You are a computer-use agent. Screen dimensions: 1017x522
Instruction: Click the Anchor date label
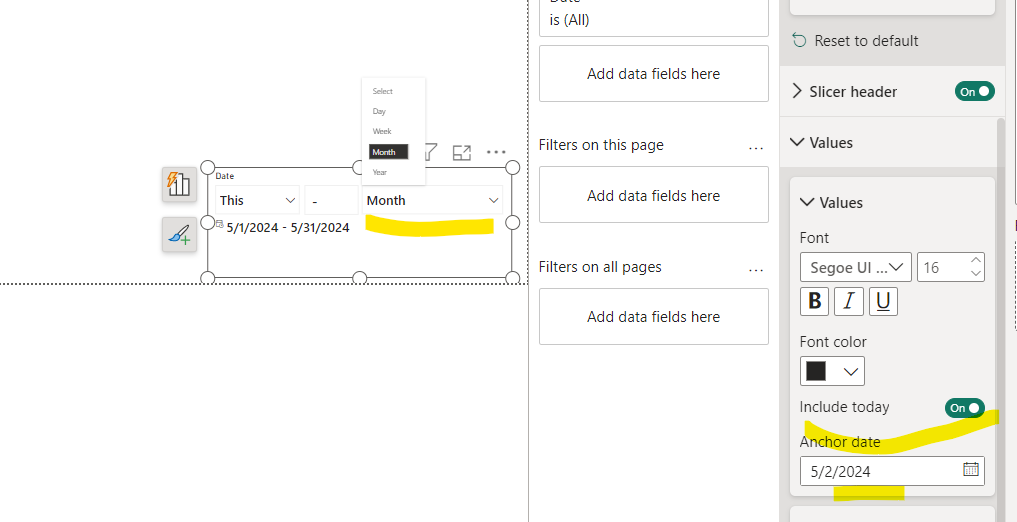point(840,442)
